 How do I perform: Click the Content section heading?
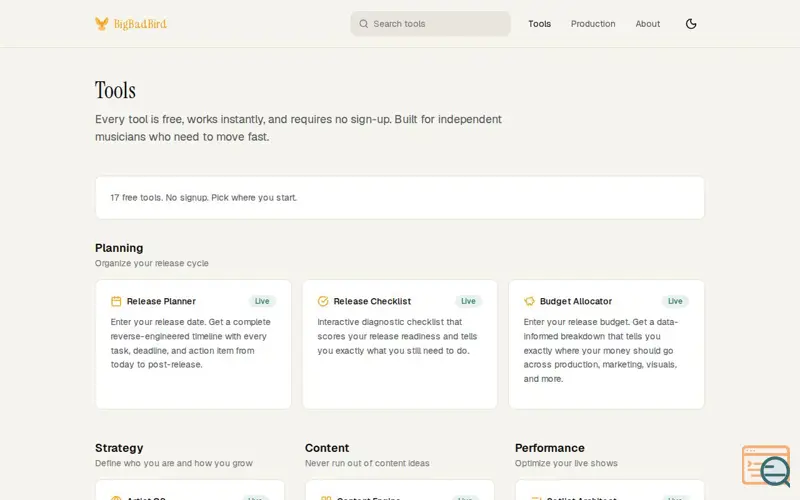tap(327, 448)
